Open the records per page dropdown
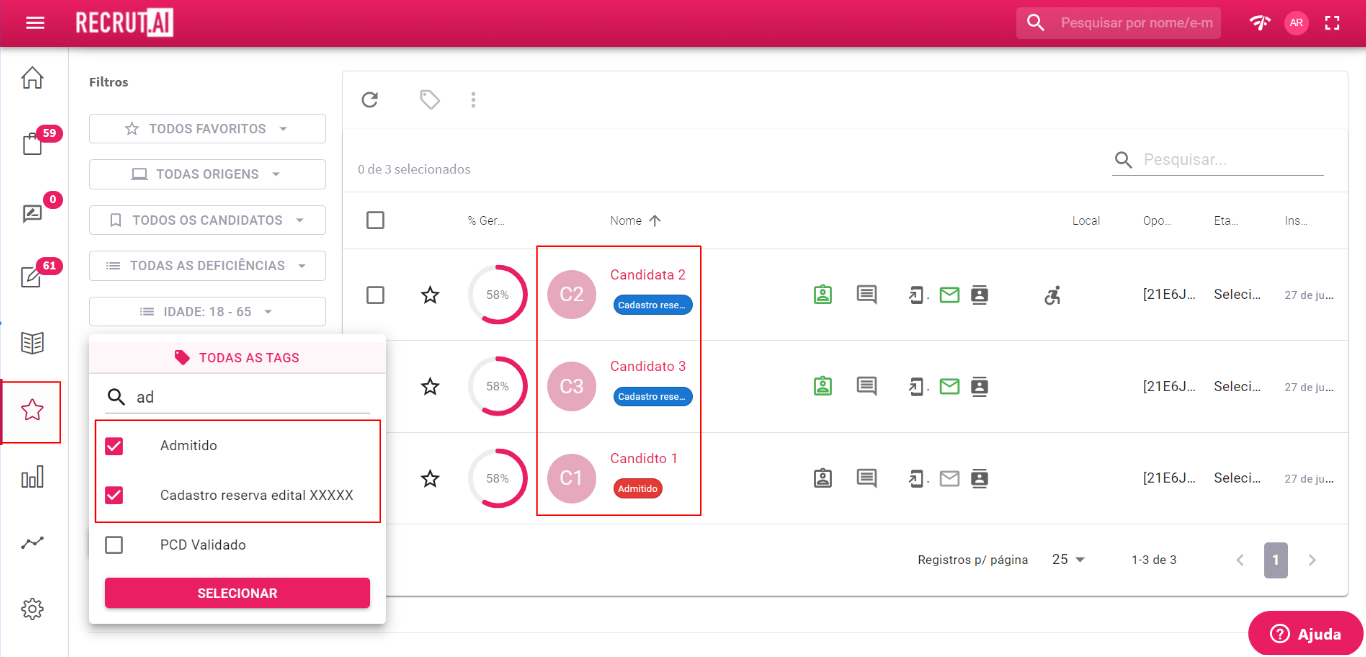This screenshot has width=1366, height=657. (x=1069, y=560)
